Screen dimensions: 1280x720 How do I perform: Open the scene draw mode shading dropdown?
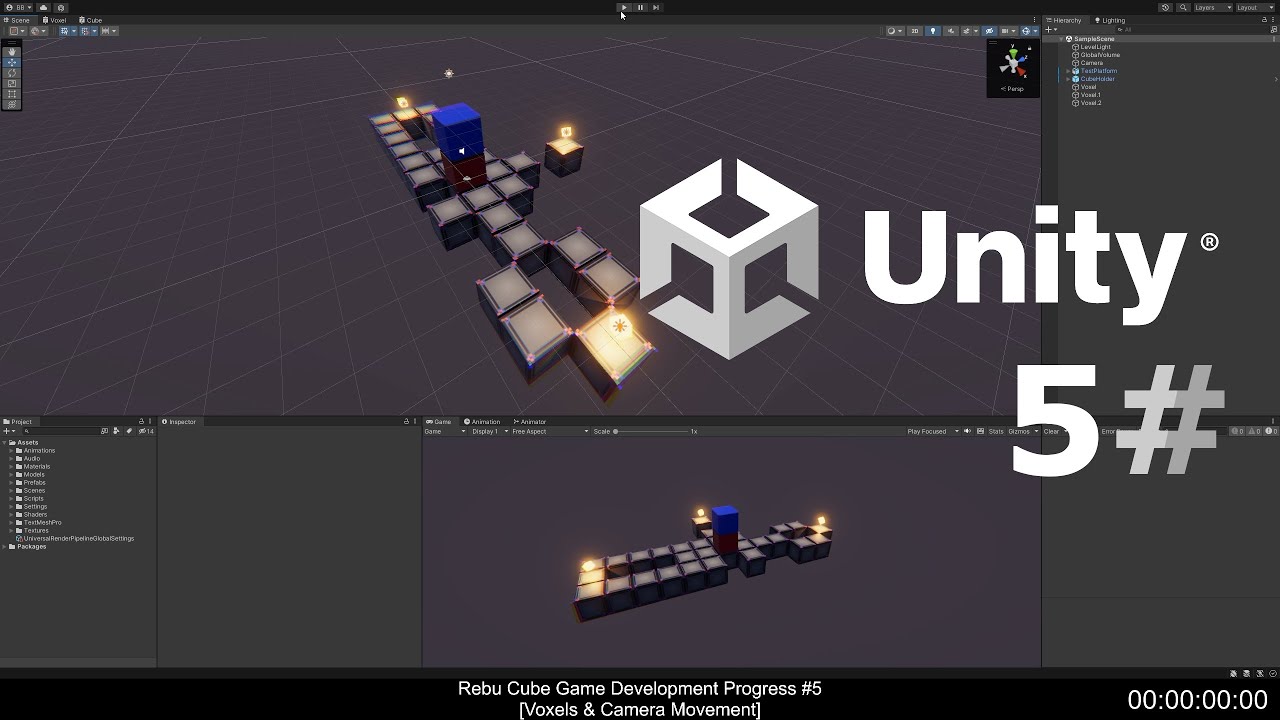[x=894, y=31]
